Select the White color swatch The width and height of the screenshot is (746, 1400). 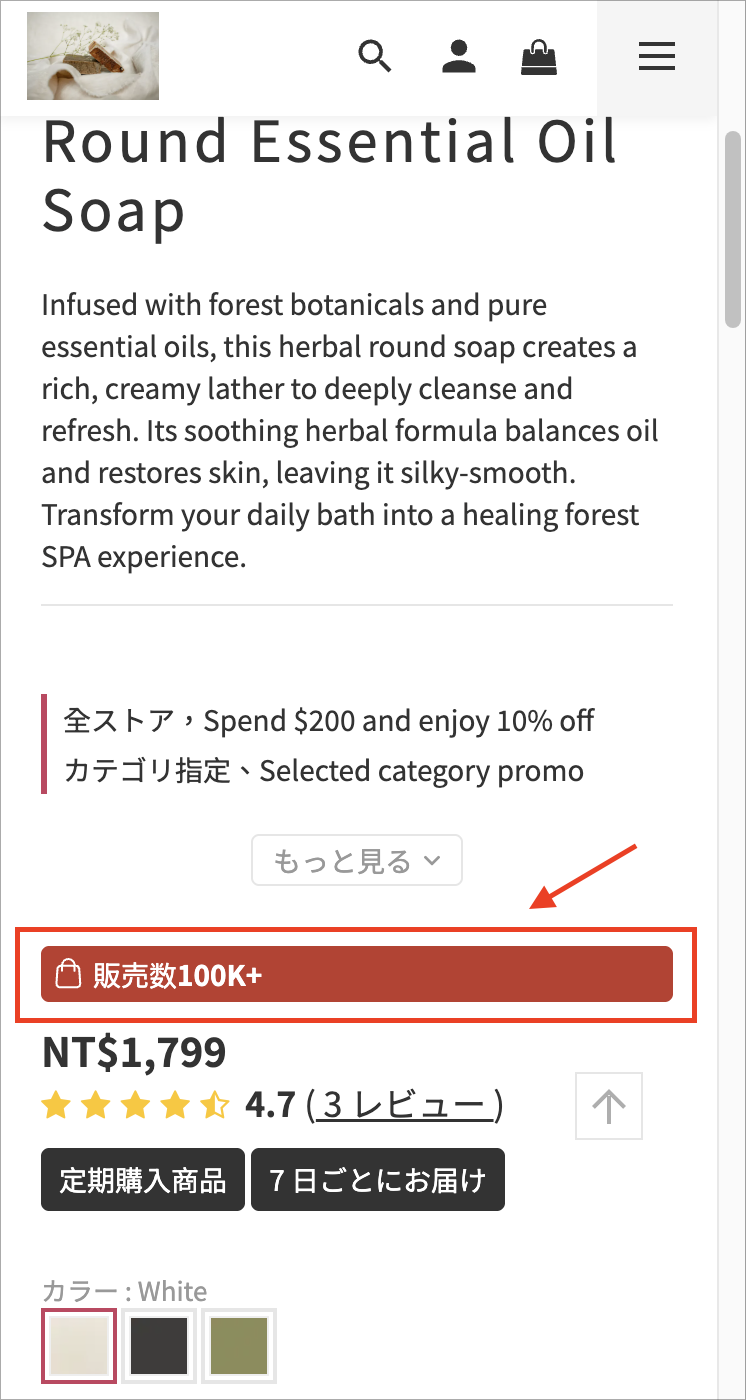(79, 1345)
